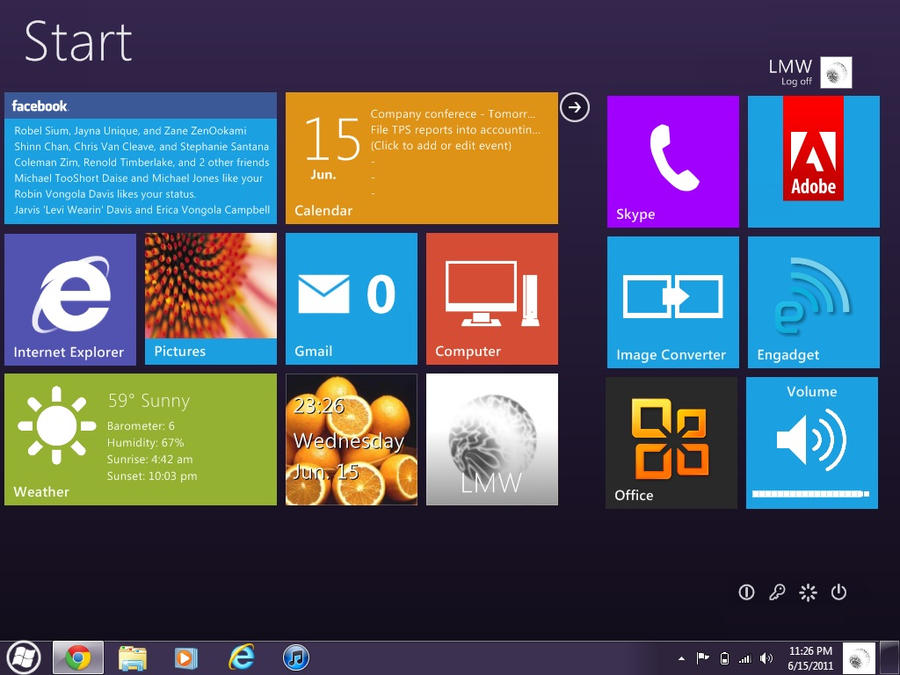Click the facebook tile header
Screen dimensions: 900x675
pyautogui.click(x=141, y=106)
